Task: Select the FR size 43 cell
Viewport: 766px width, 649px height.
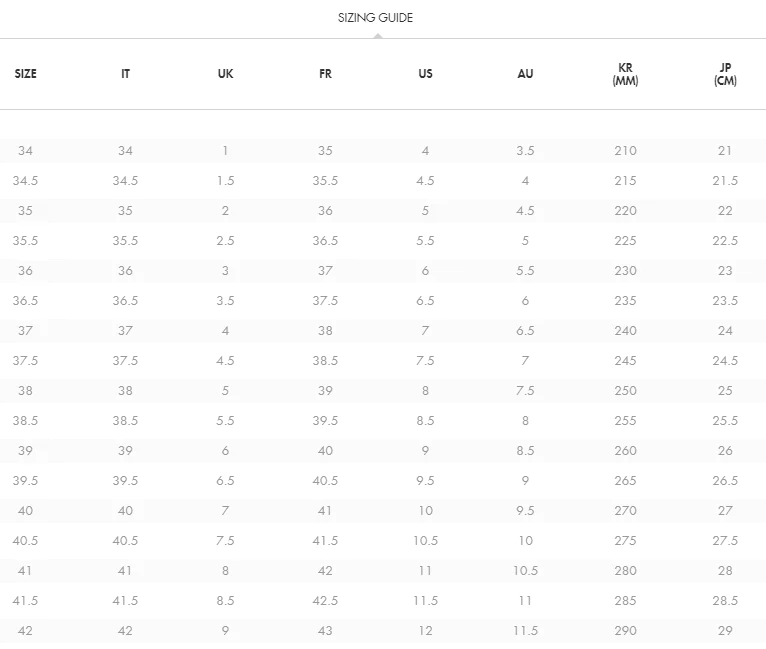Action: point(325,630)
